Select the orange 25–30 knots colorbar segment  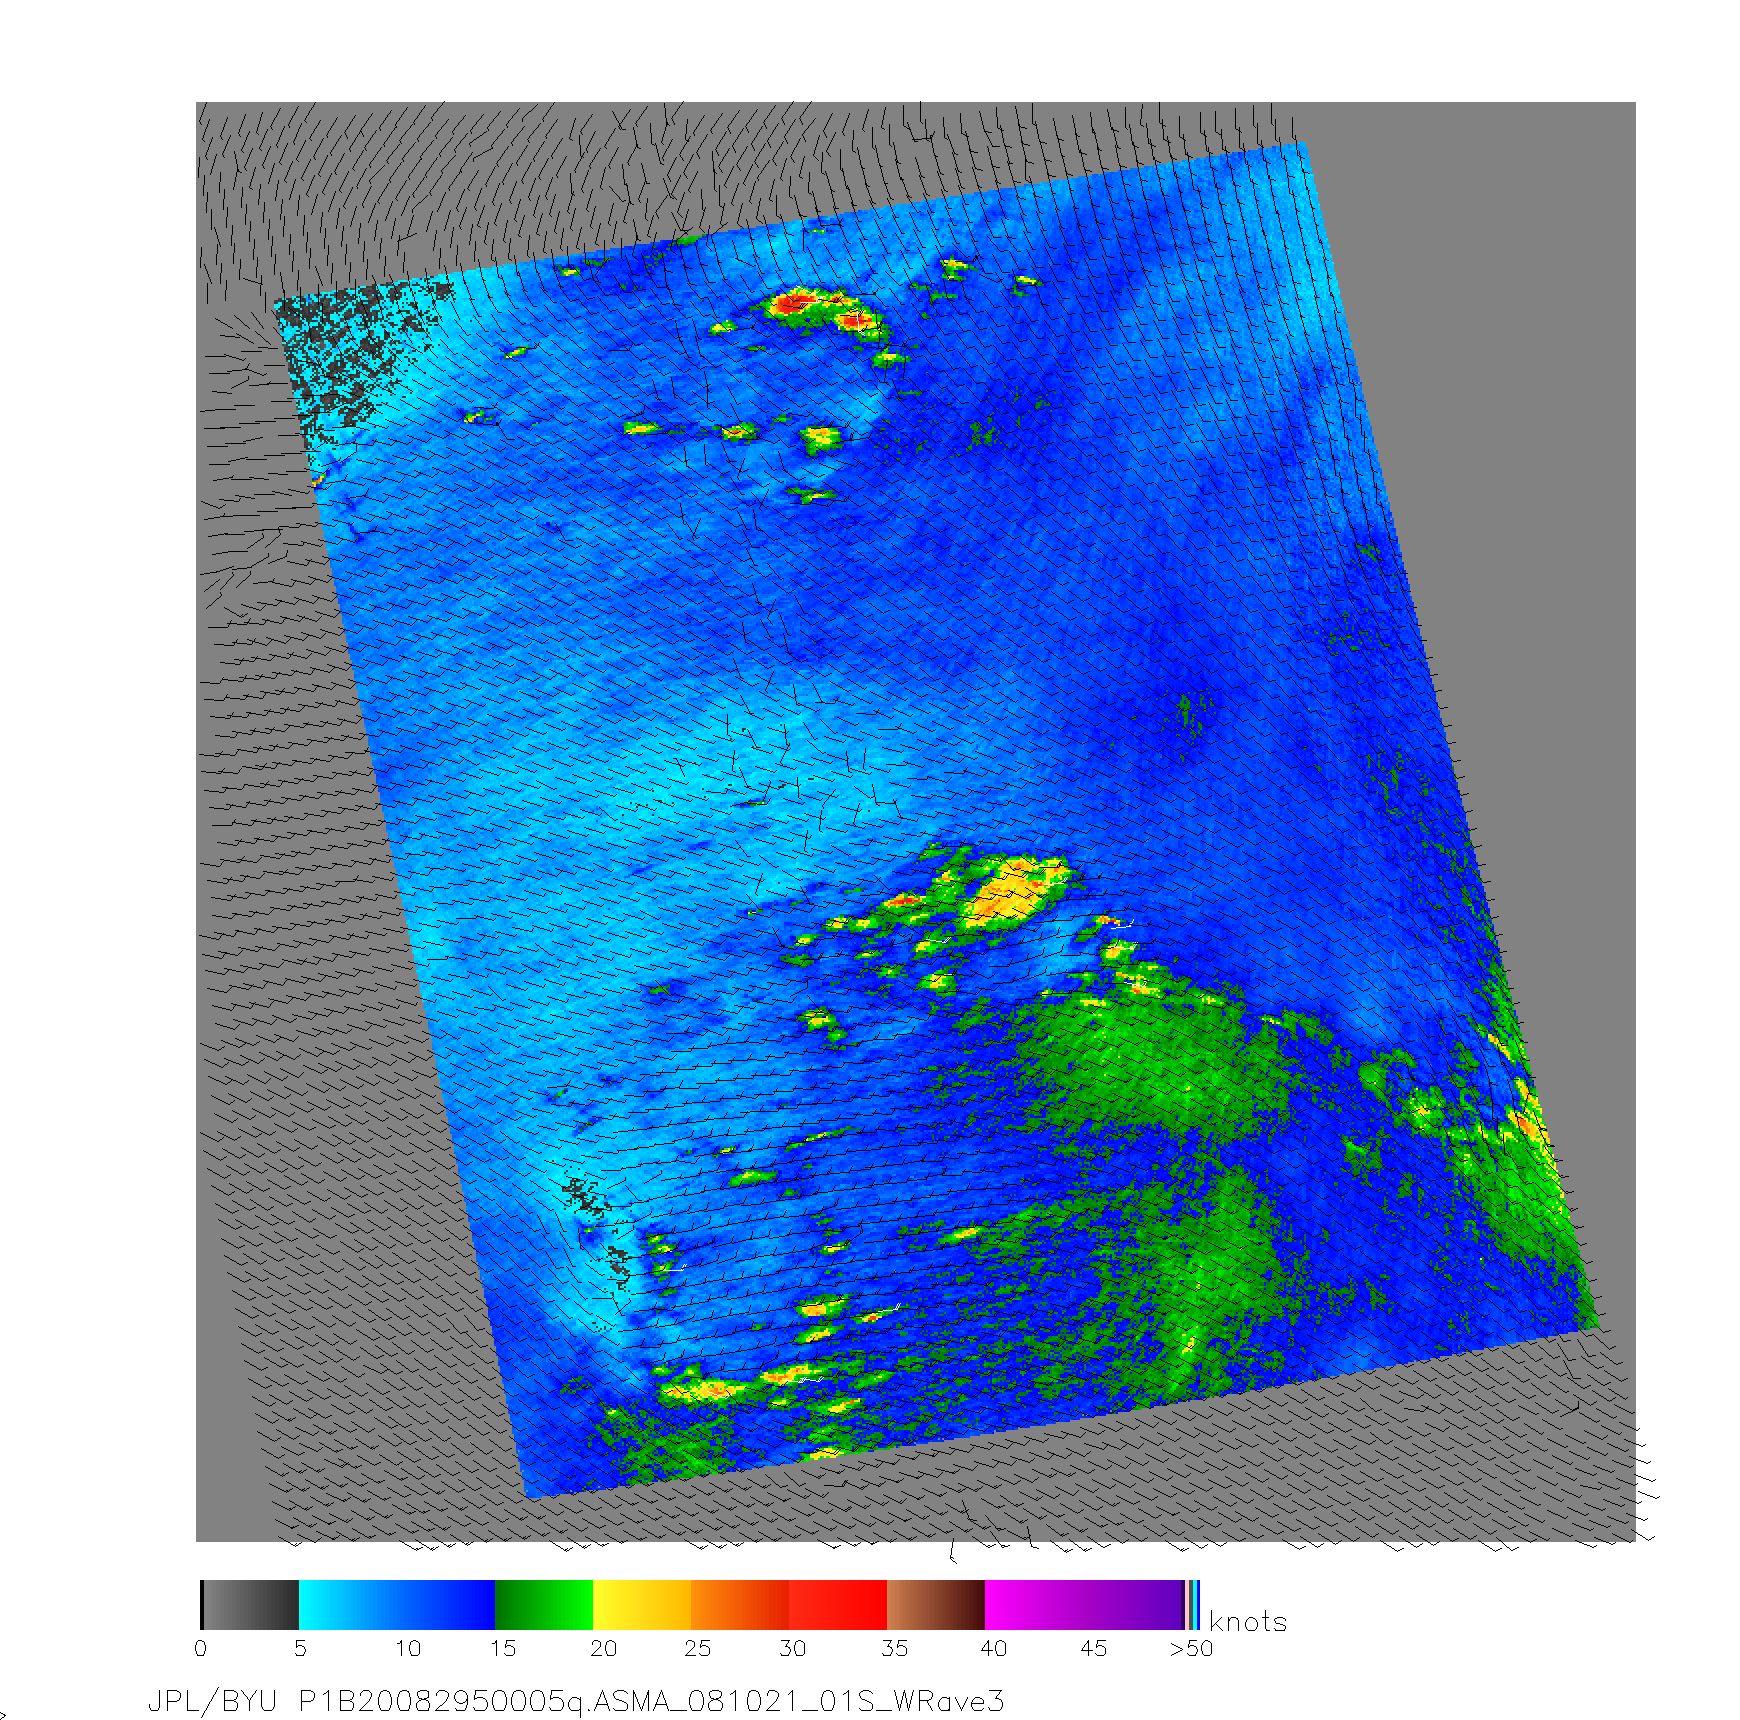tap(740, 1605)
